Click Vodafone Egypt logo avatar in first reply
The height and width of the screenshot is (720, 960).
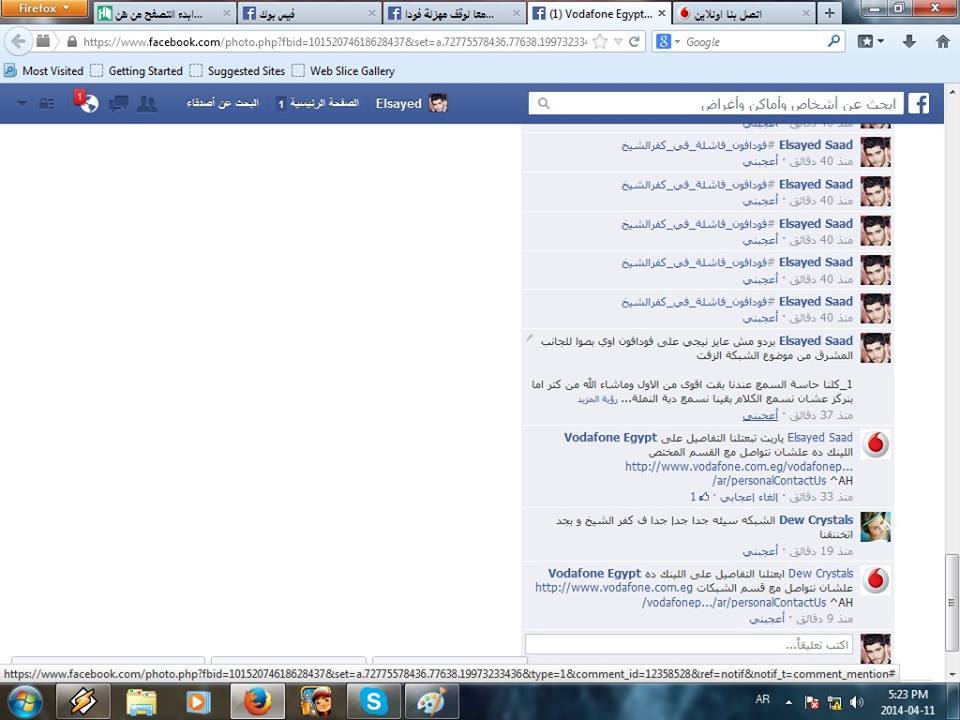[876, 444]
